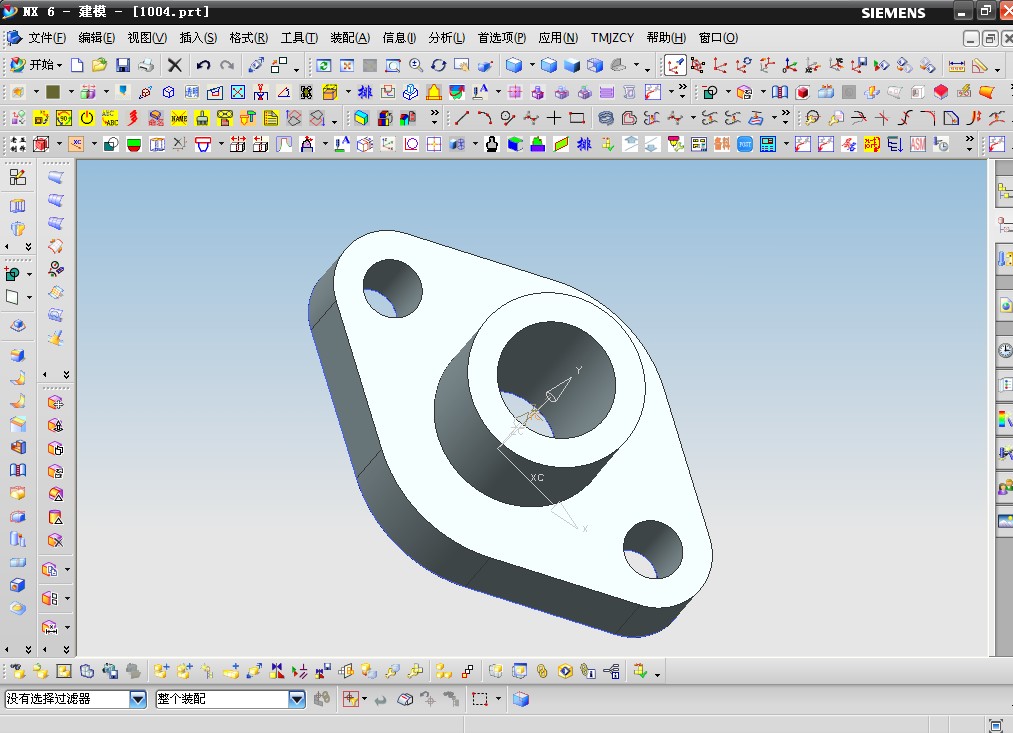The image size is (1013, 733).
Task: Fit the view to window
Action: tap(347, 65)
